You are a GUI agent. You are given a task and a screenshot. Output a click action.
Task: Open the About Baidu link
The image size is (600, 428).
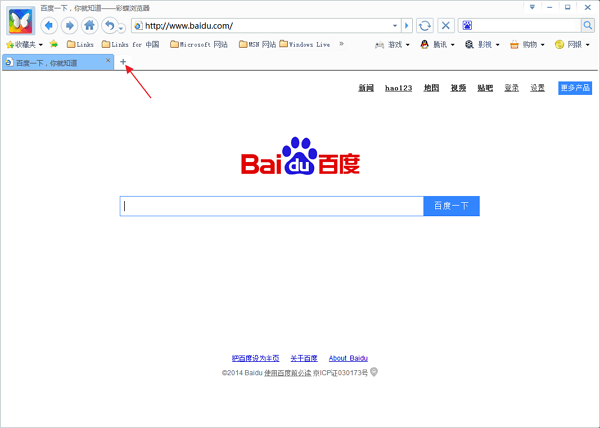(x=348, y=358)
